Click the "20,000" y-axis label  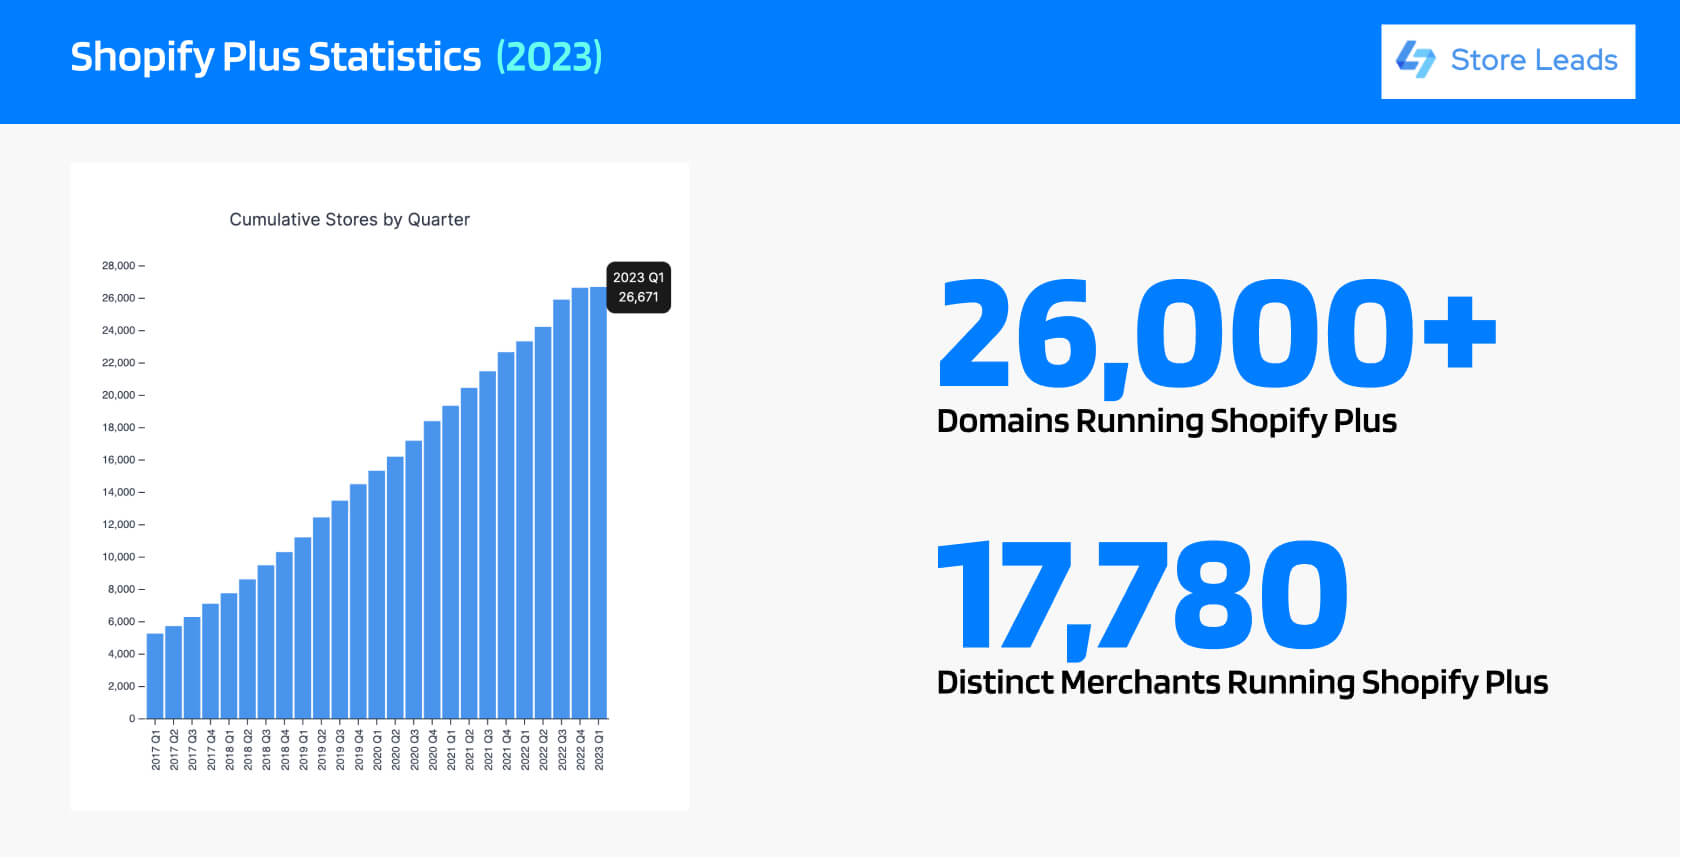coord(118,395)
